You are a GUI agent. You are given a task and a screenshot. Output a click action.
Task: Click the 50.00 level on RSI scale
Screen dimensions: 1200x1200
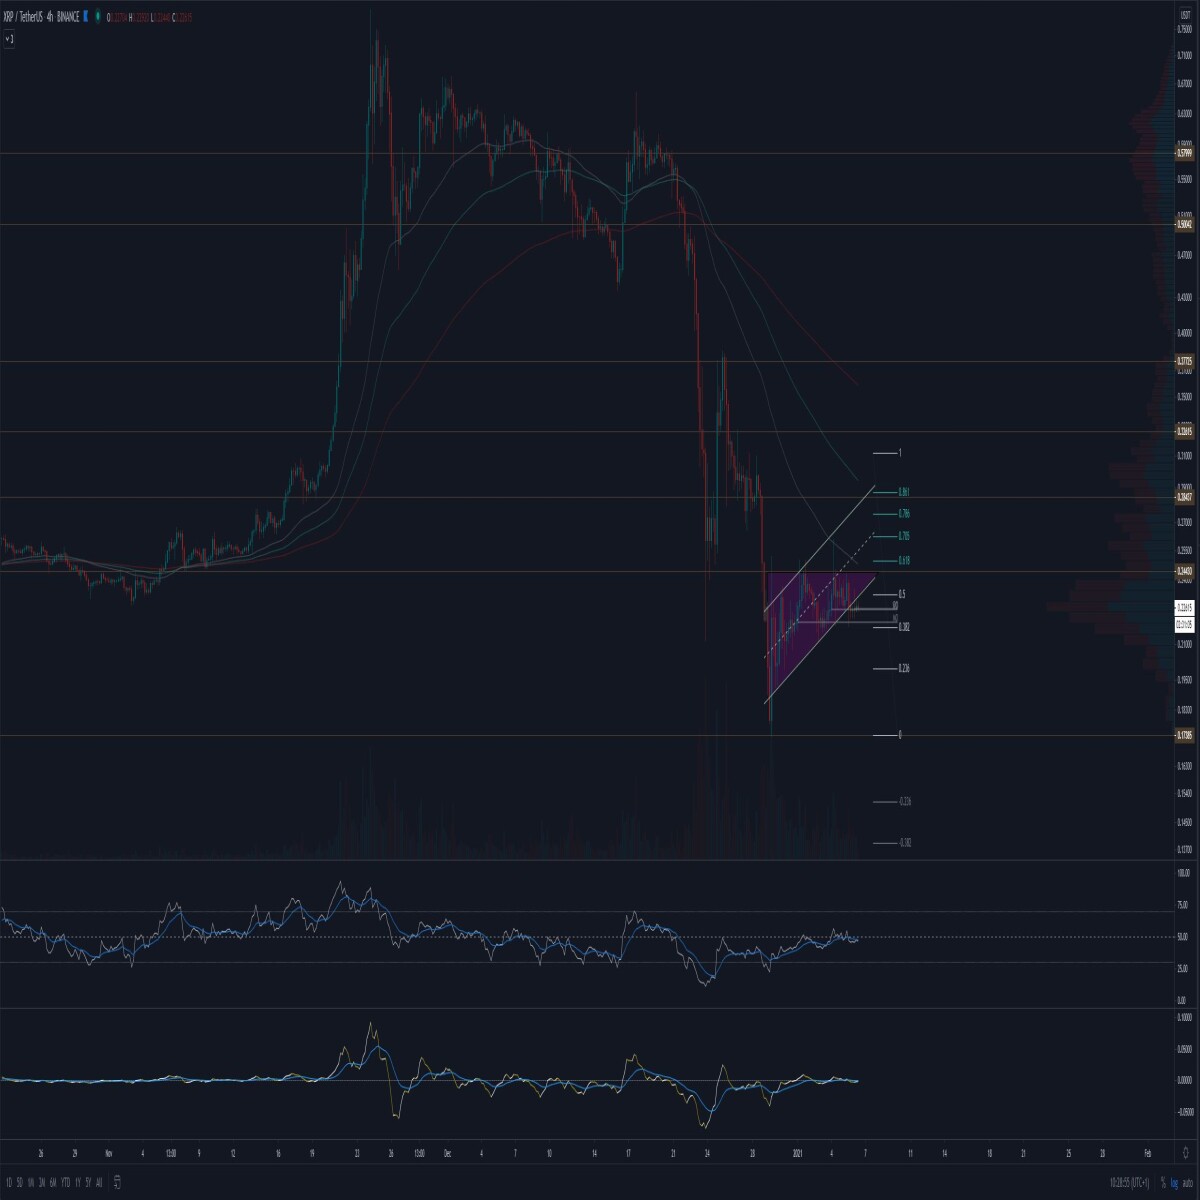[x=1184, y=937]
